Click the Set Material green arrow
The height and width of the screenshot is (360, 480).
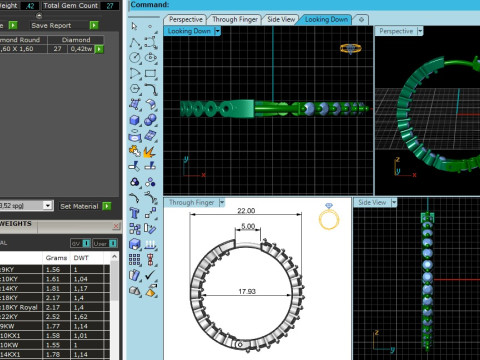(107, 206)
